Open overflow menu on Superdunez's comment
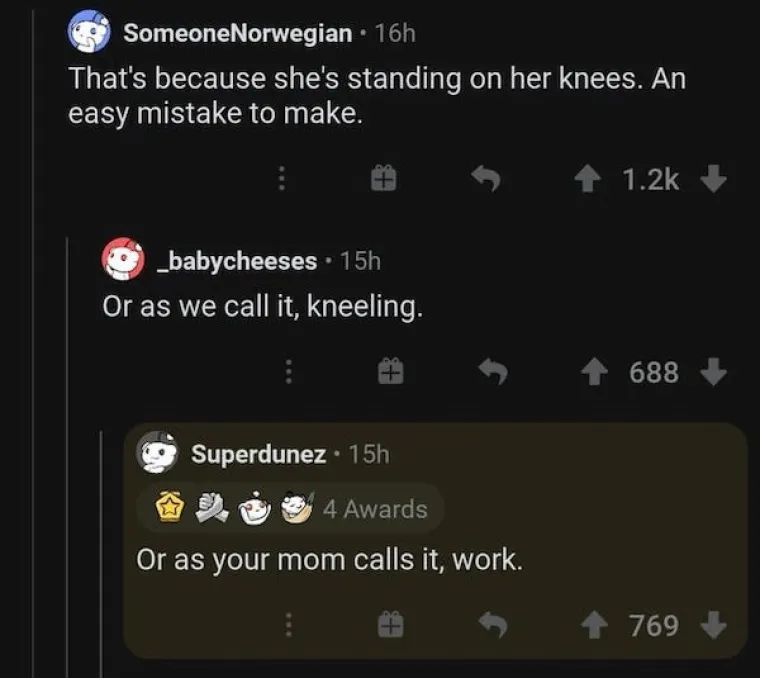Screen dimensions: 760x678 [x=289, y=626]
